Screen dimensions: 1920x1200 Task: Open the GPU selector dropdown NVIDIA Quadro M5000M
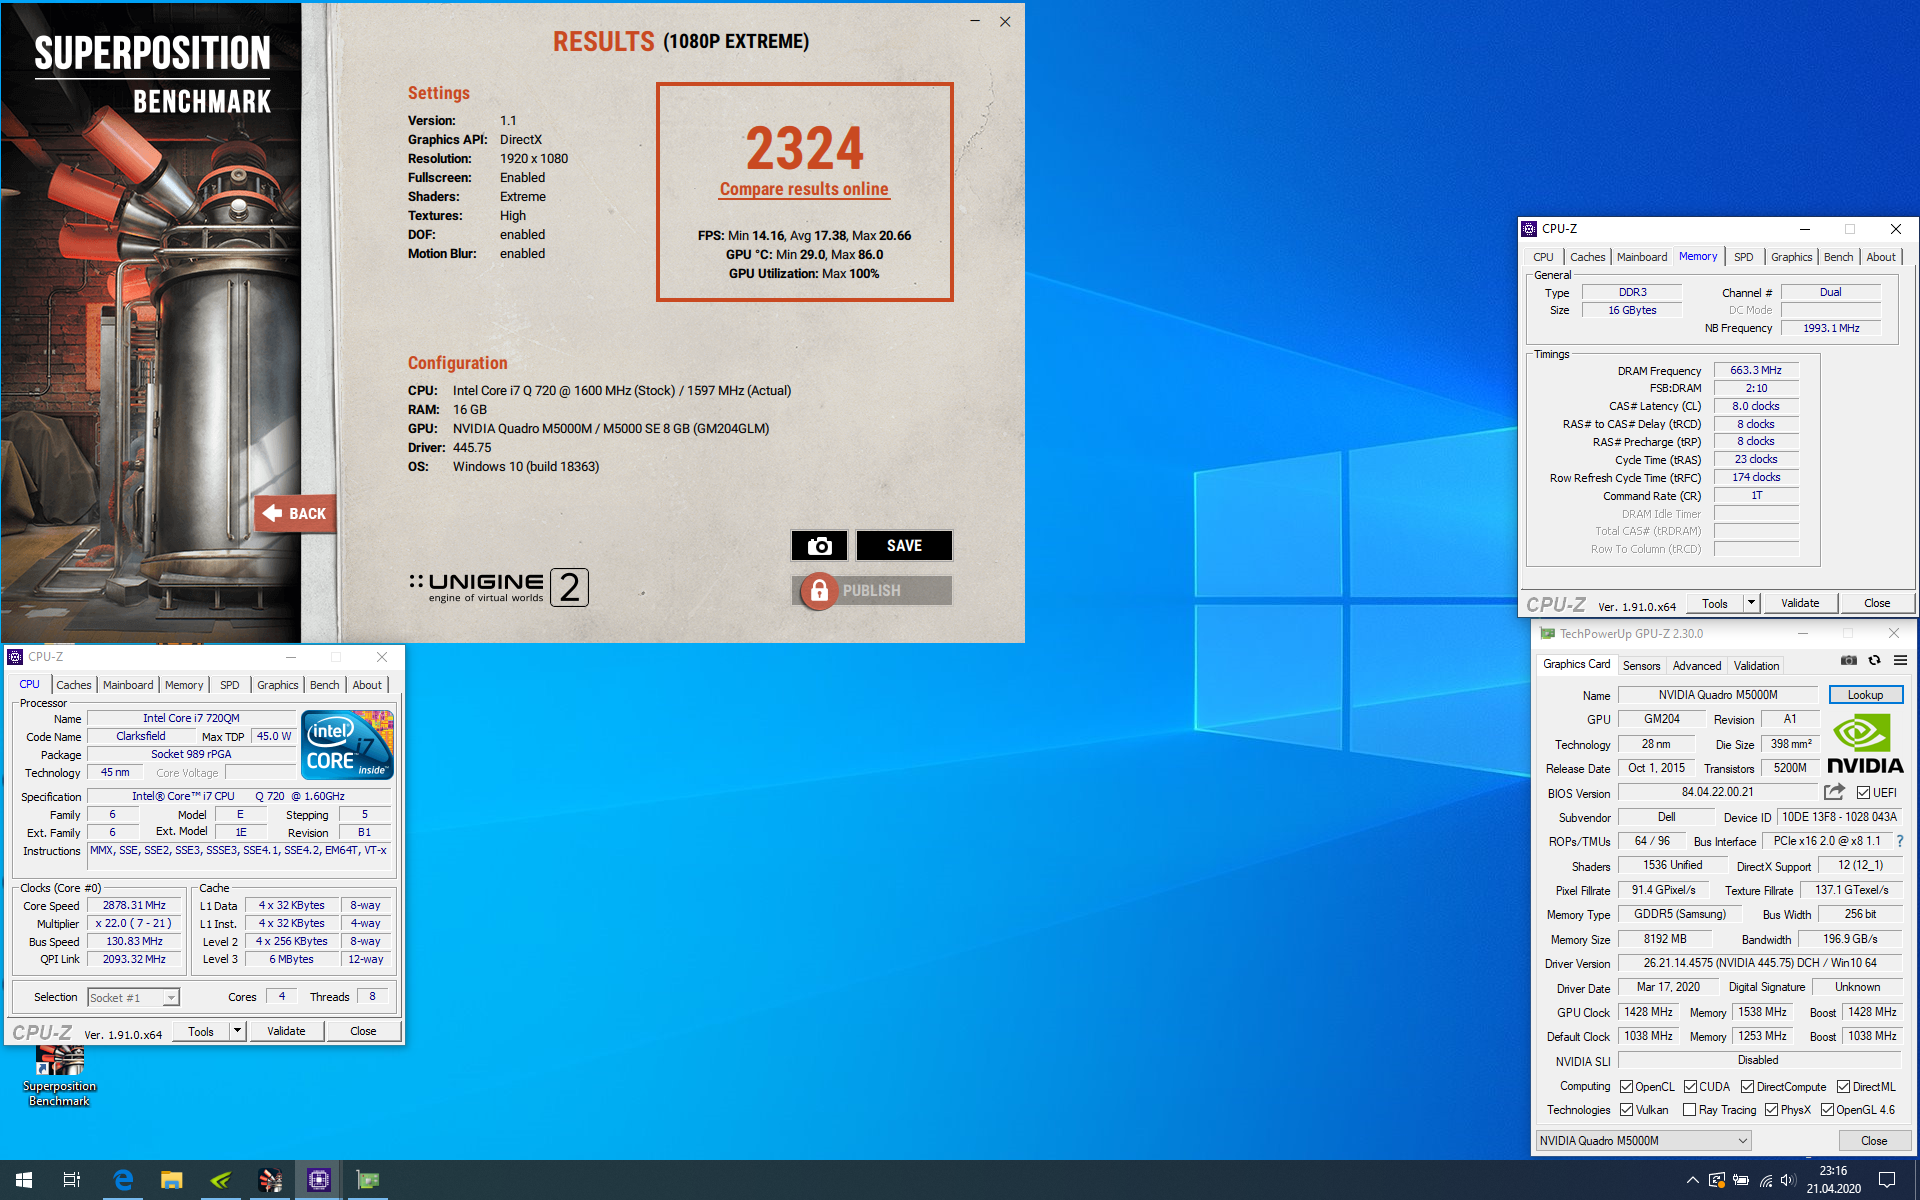point(1643,1141)
